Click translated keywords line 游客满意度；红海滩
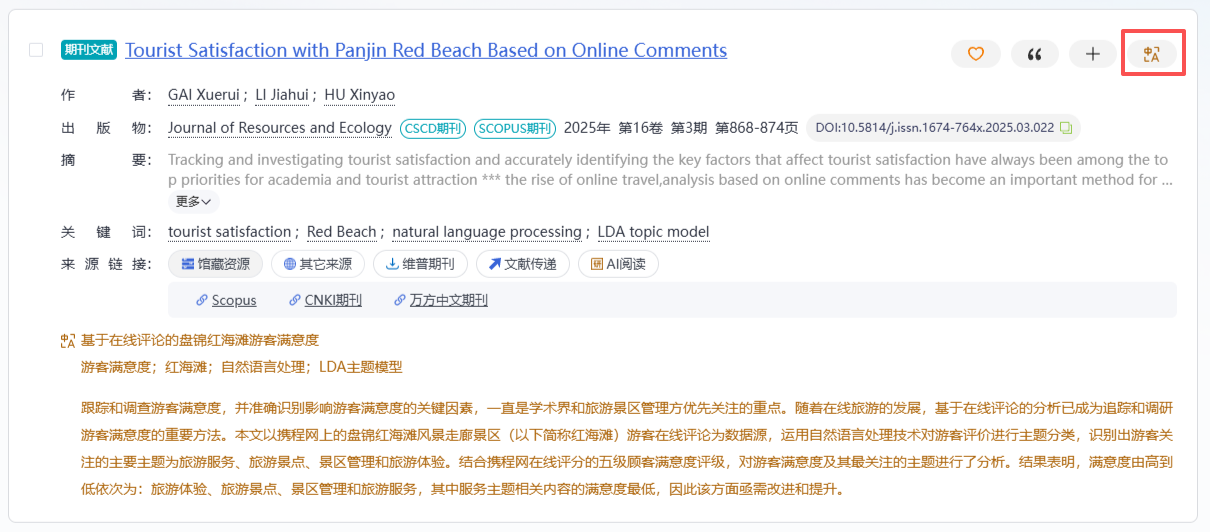1210x532 pixels. 241,367
